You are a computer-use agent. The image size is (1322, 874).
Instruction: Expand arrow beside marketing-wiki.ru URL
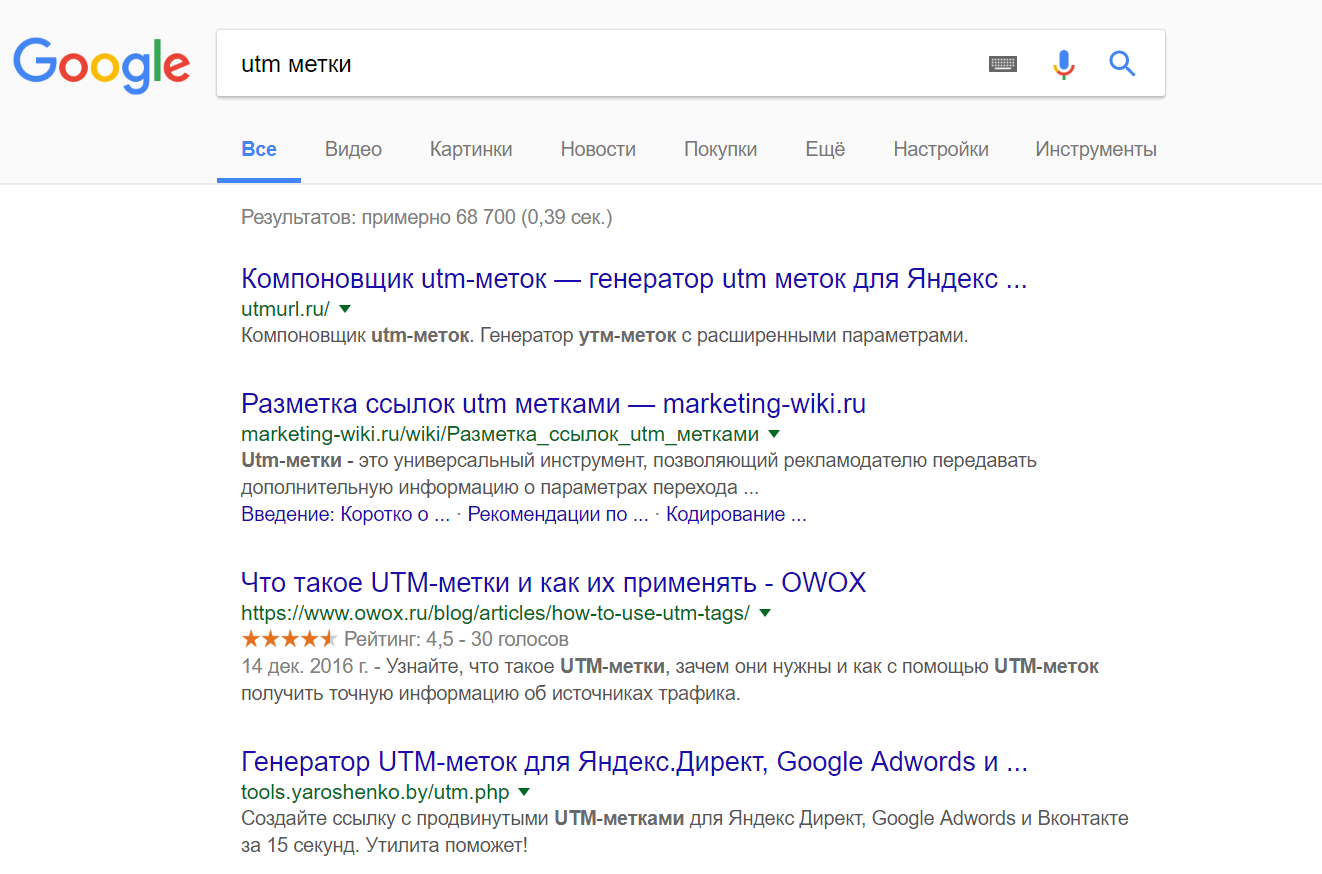pyautogui.click(x=773, y=434)
